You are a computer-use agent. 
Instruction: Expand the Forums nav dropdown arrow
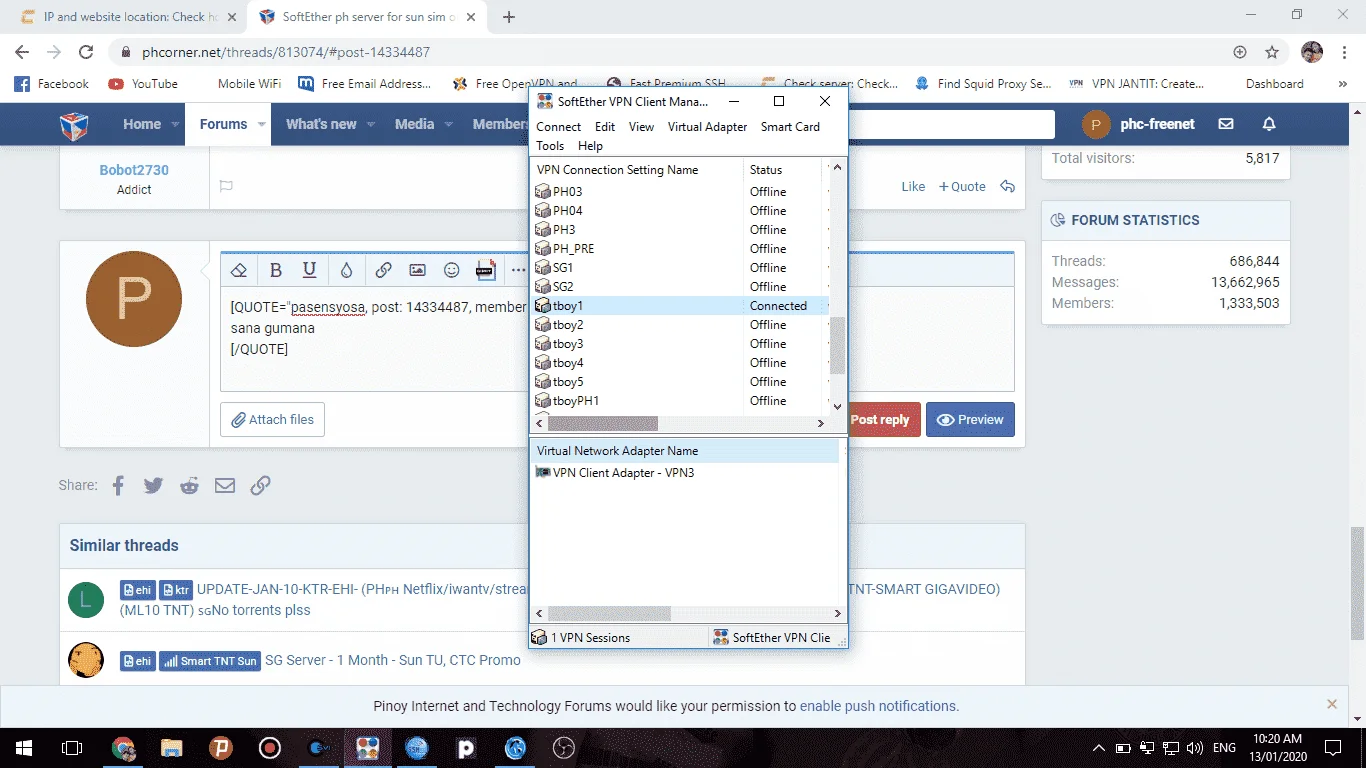coord(262,124)
